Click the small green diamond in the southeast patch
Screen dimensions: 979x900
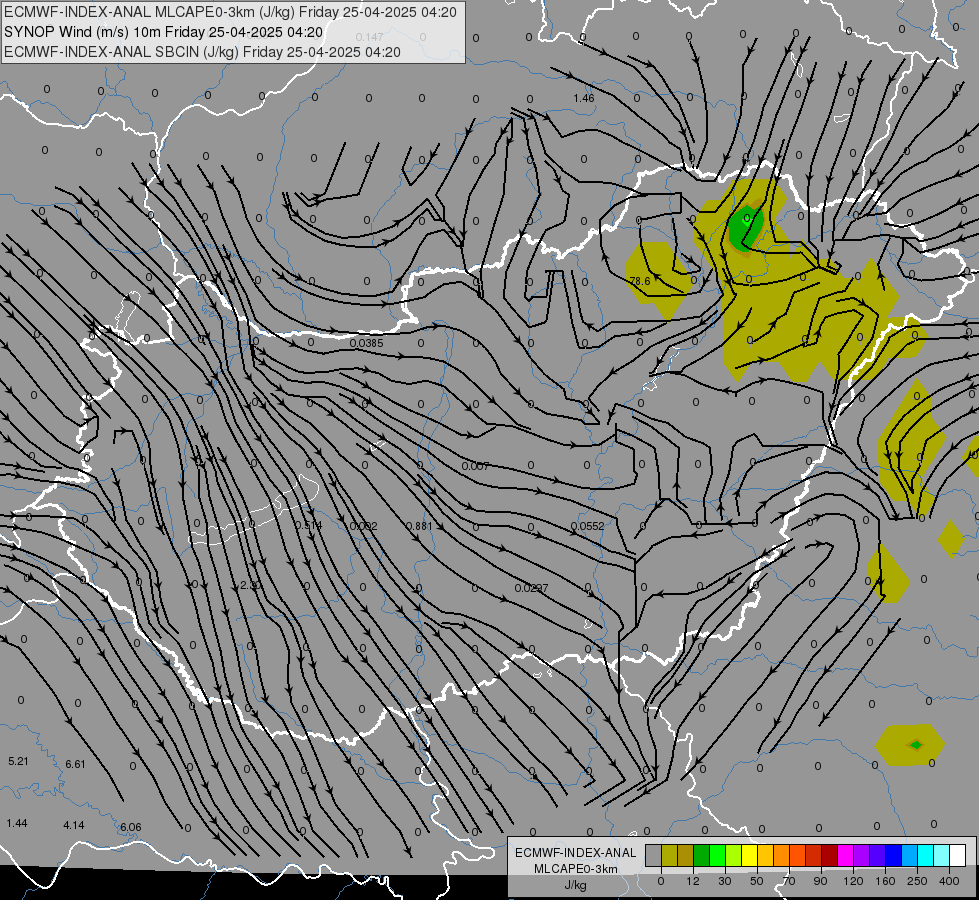point(916,744)
